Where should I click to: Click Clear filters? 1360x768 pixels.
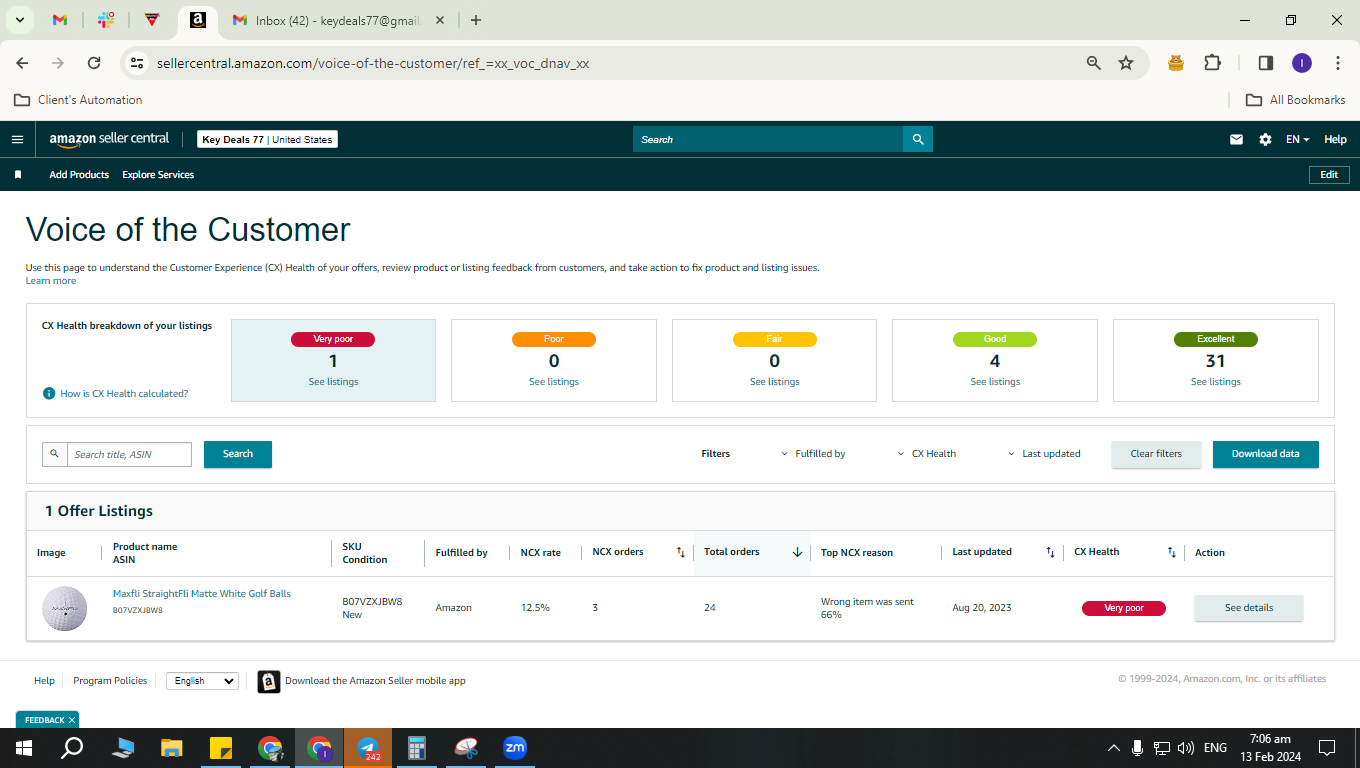point(1156,454)
